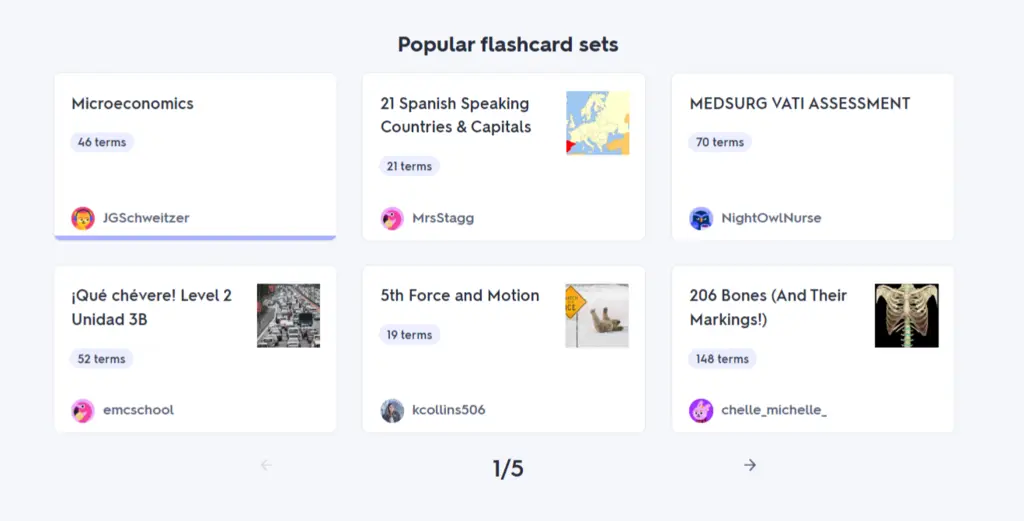The image size is (1024, 521).
Task: Click kcollins506's profile photo
Action: pyautogui.click(x=392, y=410)
